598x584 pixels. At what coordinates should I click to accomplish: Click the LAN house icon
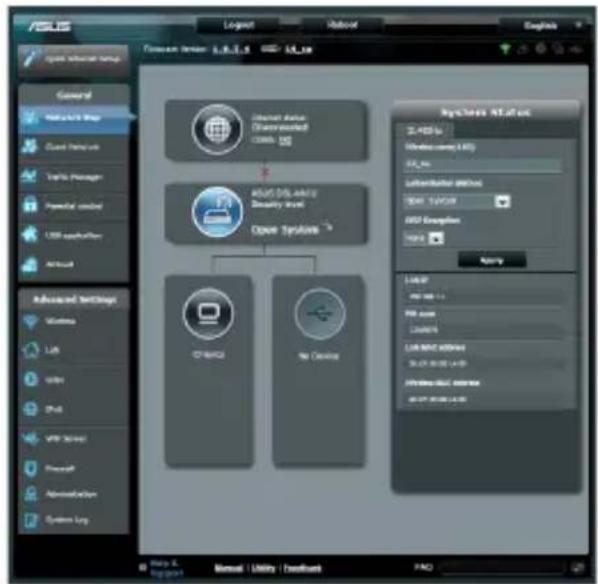pyautogui.click(x=31, y=350)
